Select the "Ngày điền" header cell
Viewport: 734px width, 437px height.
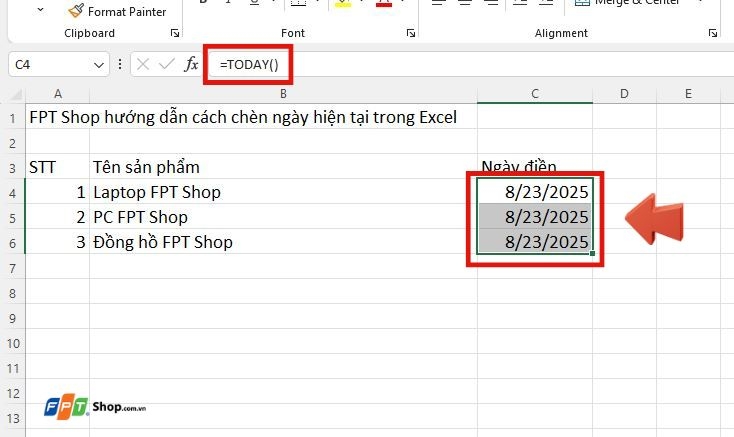535,165
